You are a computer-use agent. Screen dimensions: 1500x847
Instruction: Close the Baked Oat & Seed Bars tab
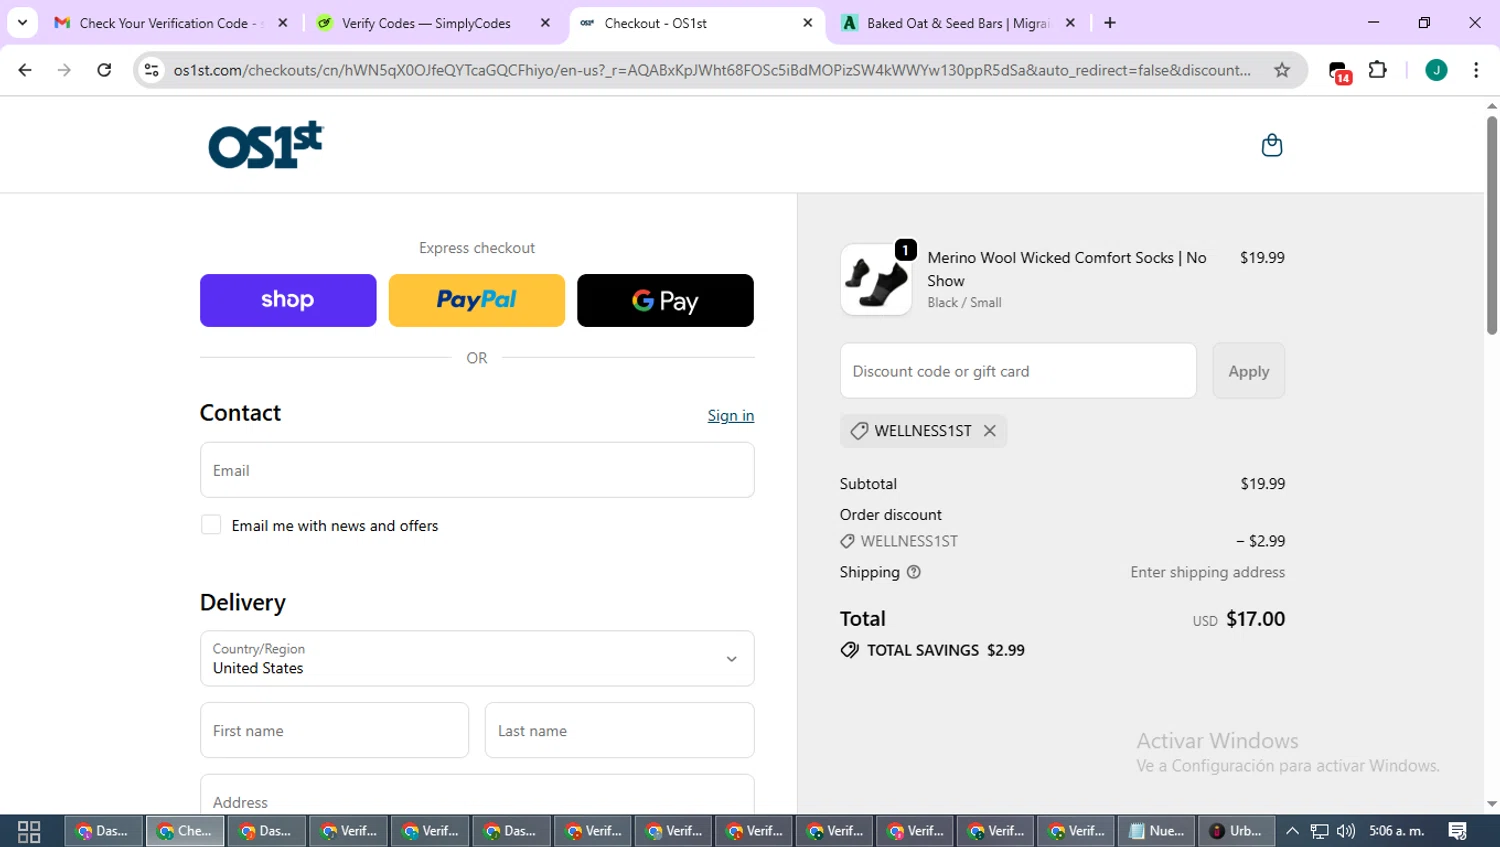point(1070,22)
